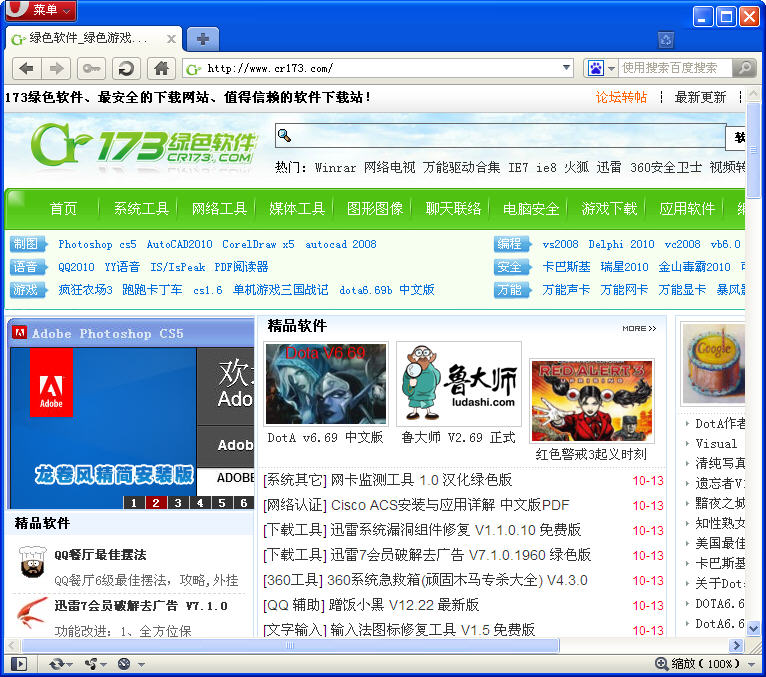Open 游戏下载 navigation item
This screenshot has width=766, height=677.
(609, 209)
